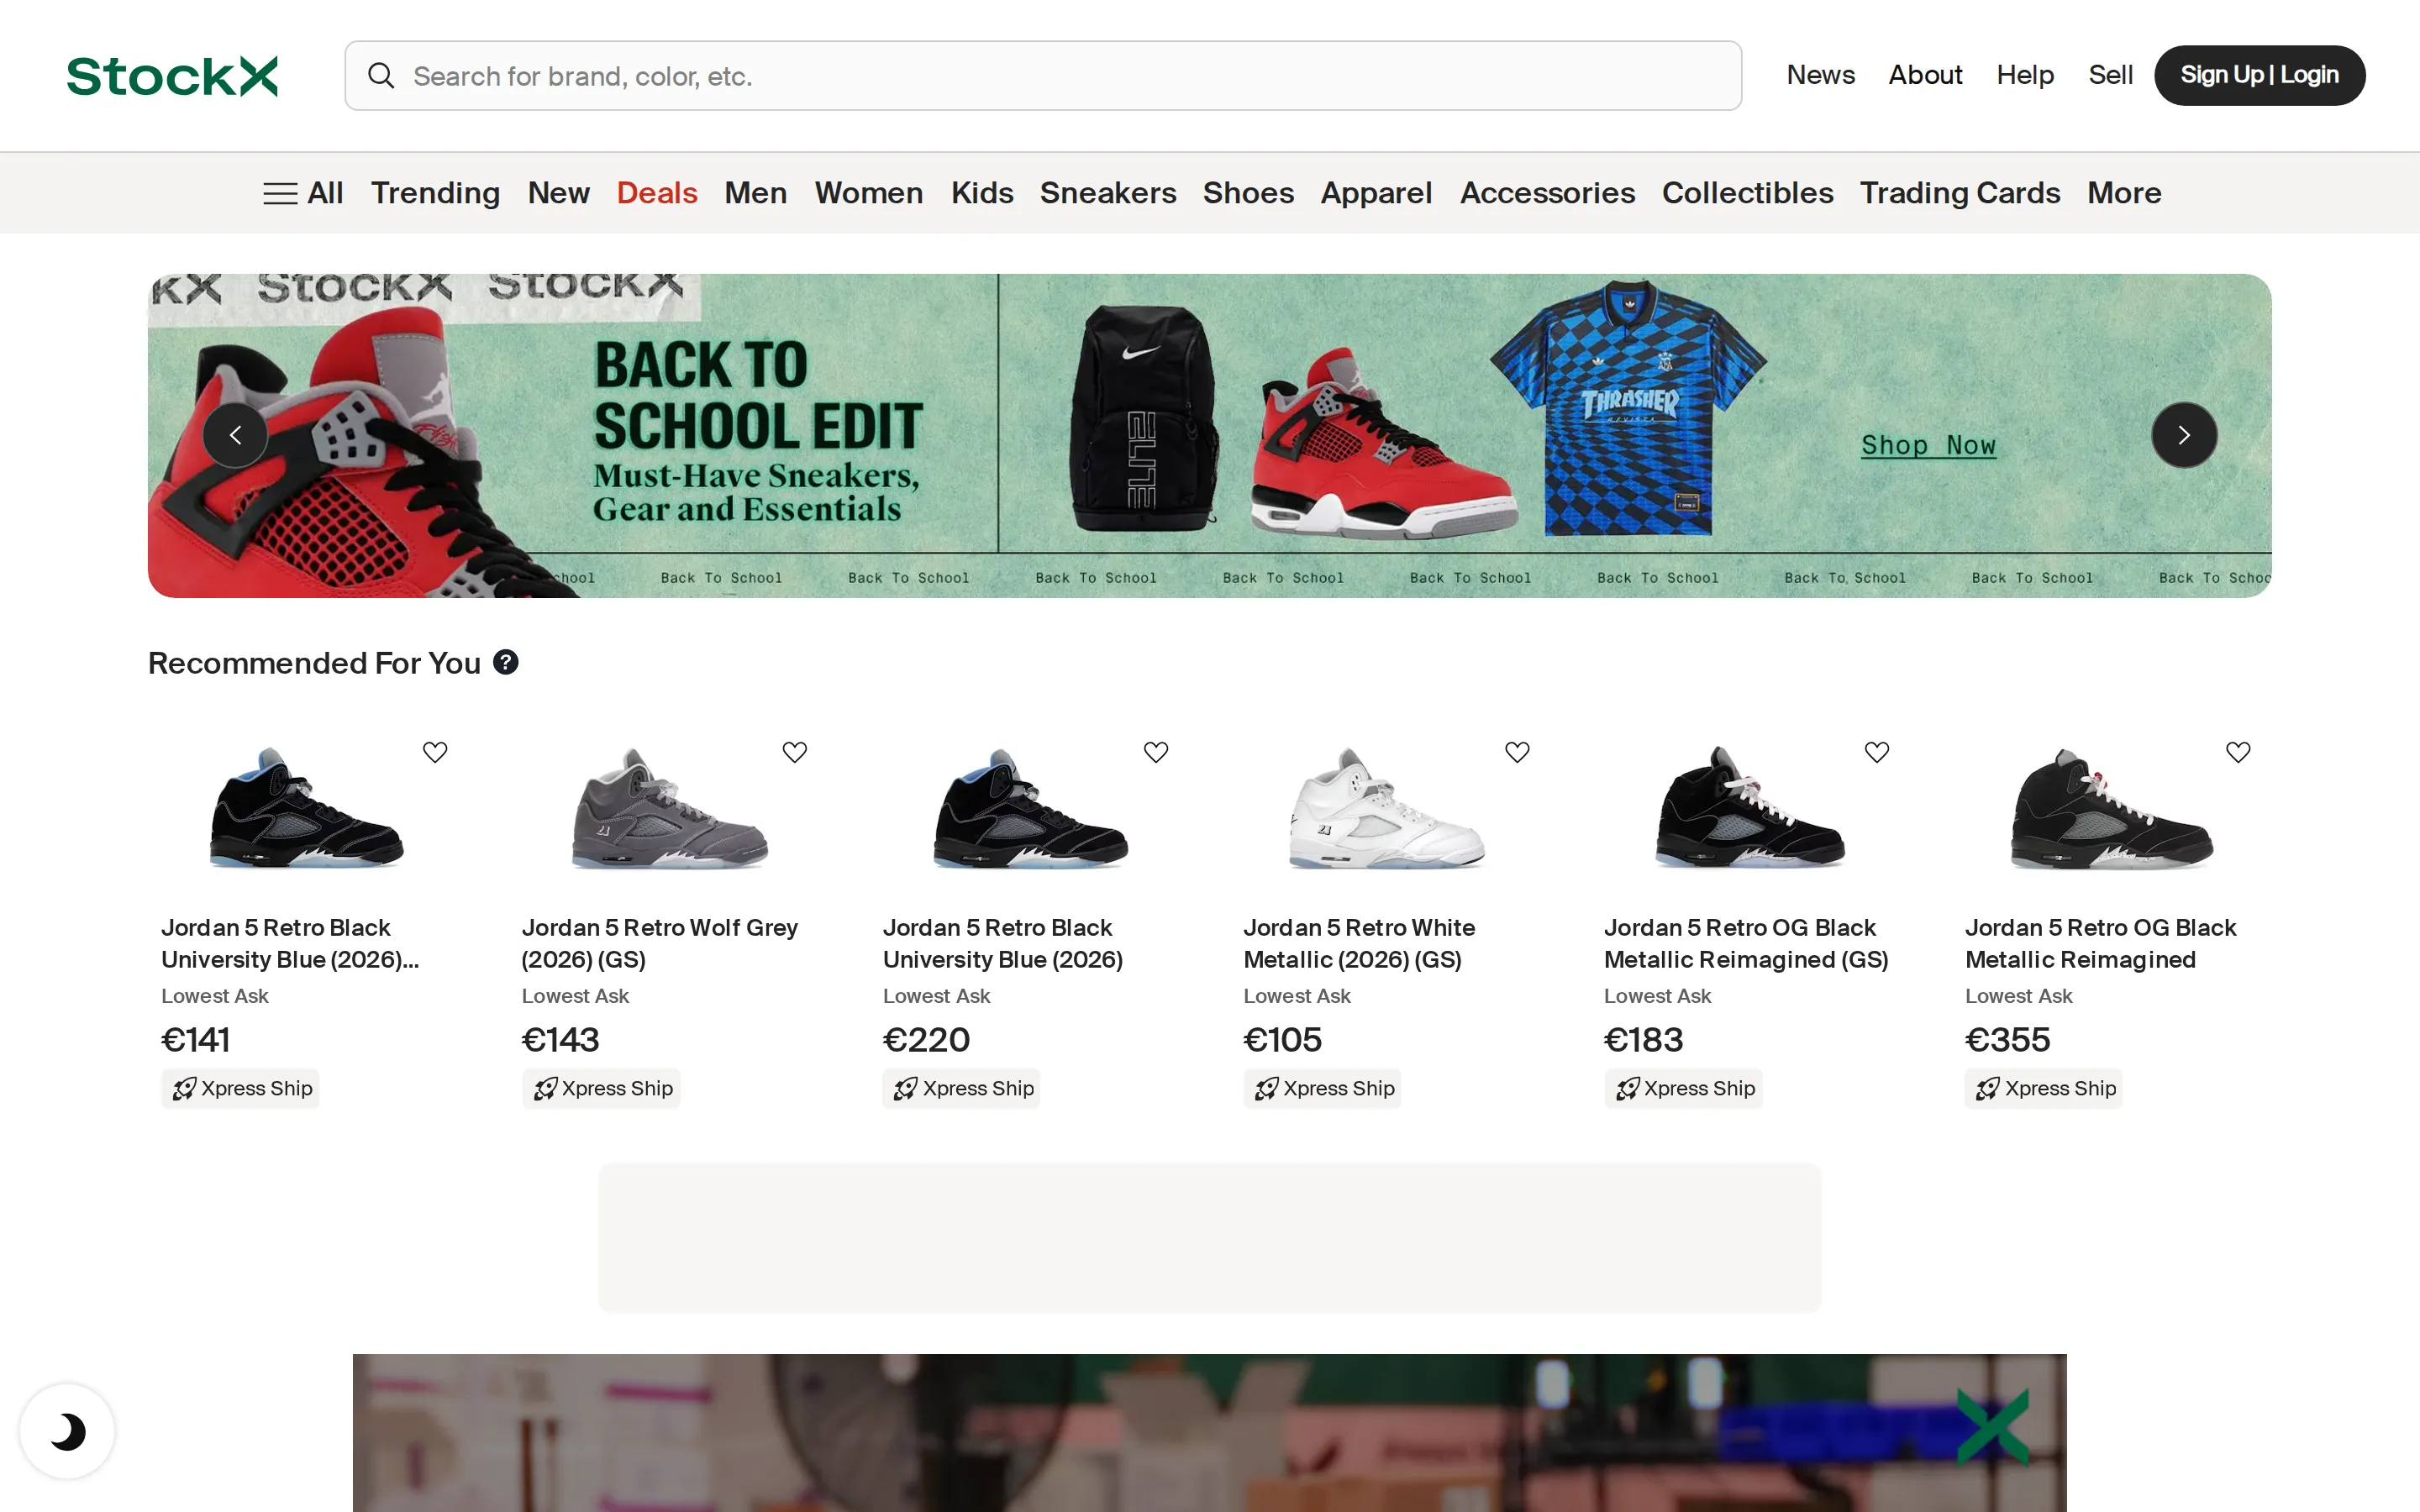Show previous banner slide arrow
Screen dimensions: 2420x1512
235,435
